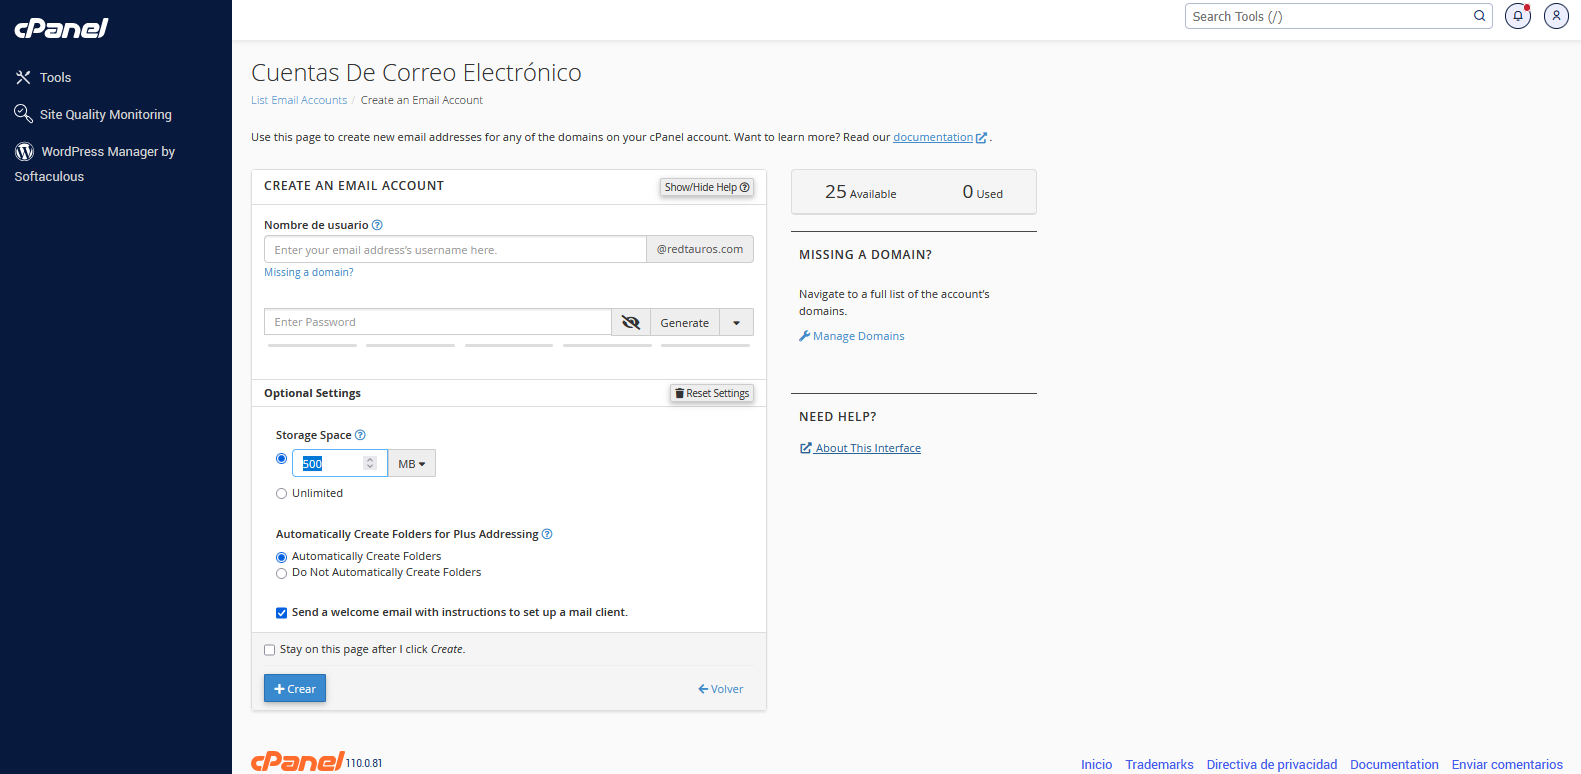Open the notifications bell icon
The width and height of the screenshot is (1581, 774).
pyautogui.click(x=1517, y=16)
